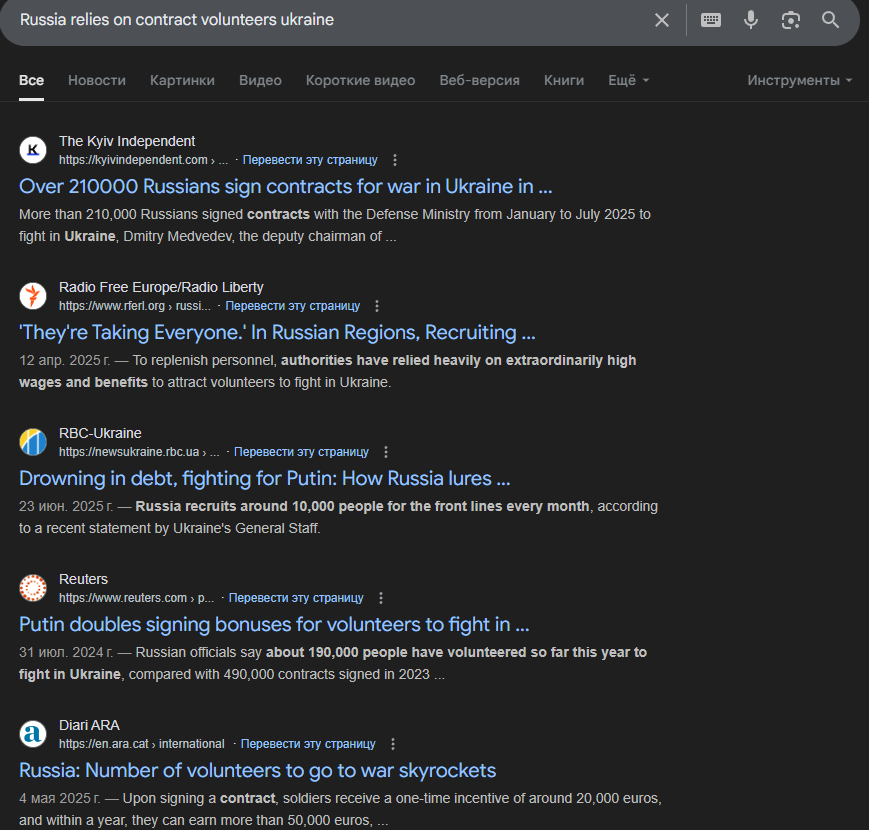The width and height of the screenshot is (869, 830).
Task: Switch to the Веб-версия tab
Action: click(479, 81)
